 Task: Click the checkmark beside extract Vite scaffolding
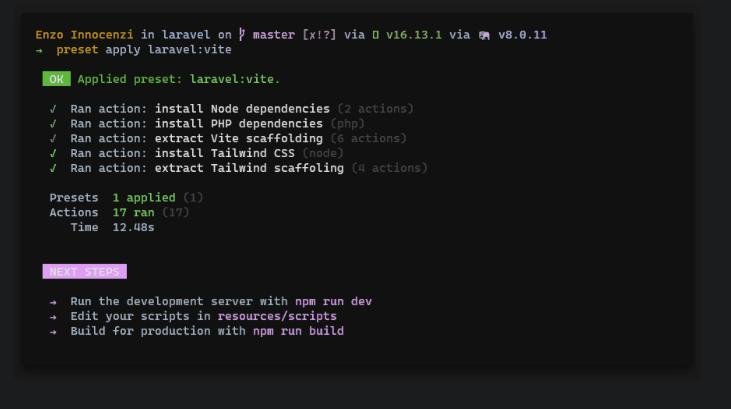52,139
